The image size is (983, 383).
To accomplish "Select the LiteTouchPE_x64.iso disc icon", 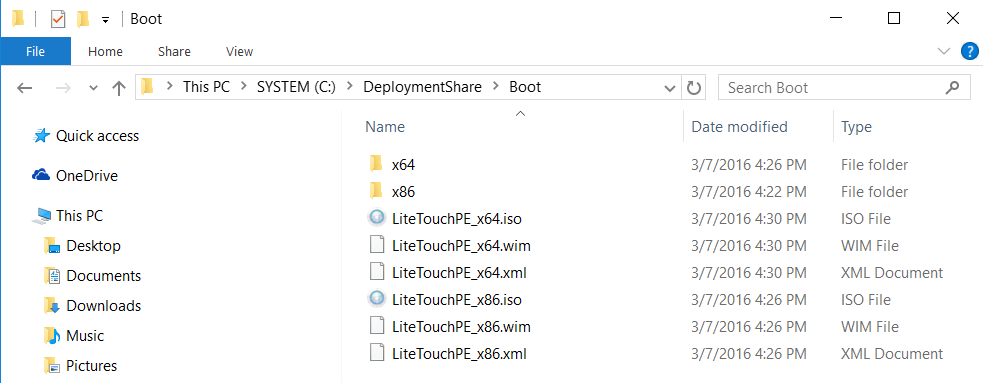I will pyautogui.click(x=376, y=218).
